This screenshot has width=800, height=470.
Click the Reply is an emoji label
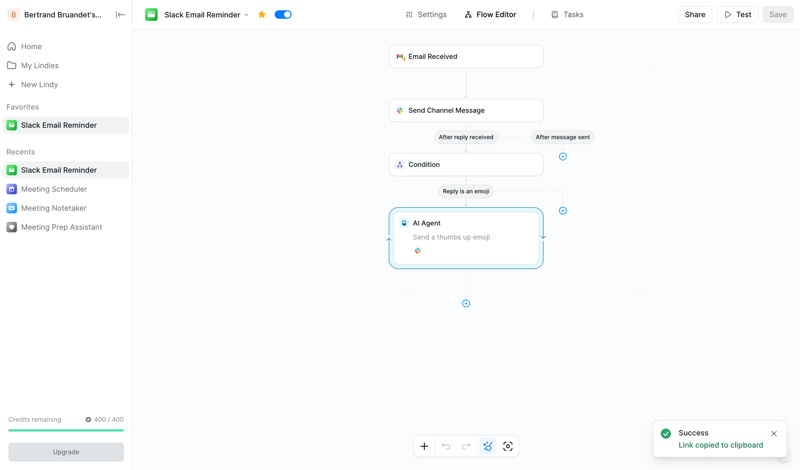[466, 191]
